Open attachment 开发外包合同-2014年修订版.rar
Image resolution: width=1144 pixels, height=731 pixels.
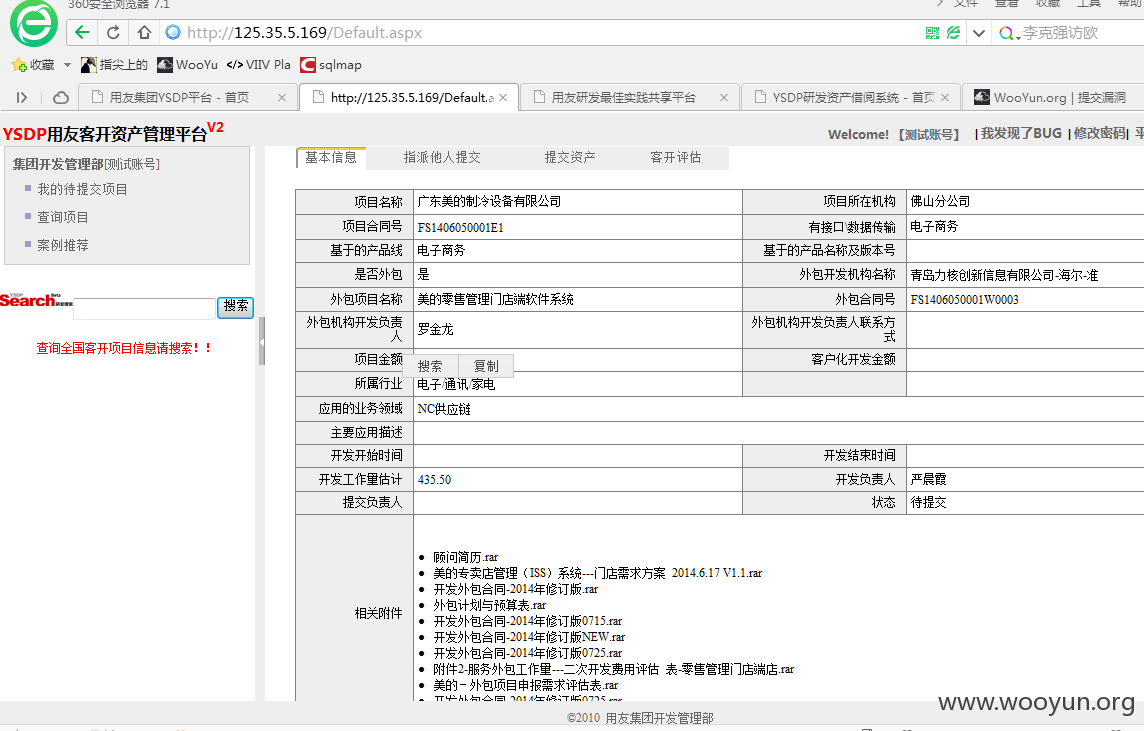tap(516, 589)
